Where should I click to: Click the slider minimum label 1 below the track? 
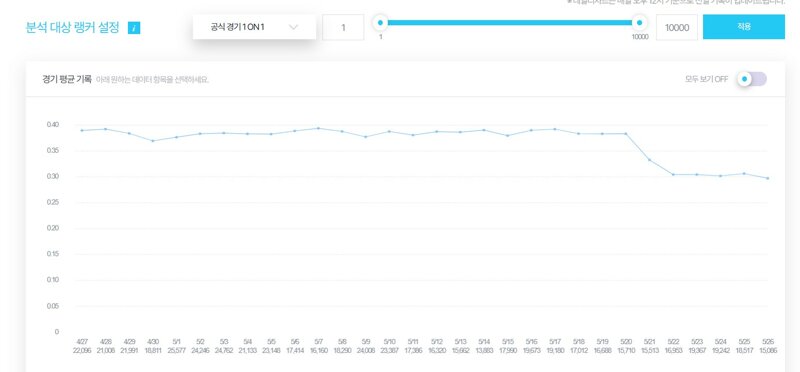380,37
